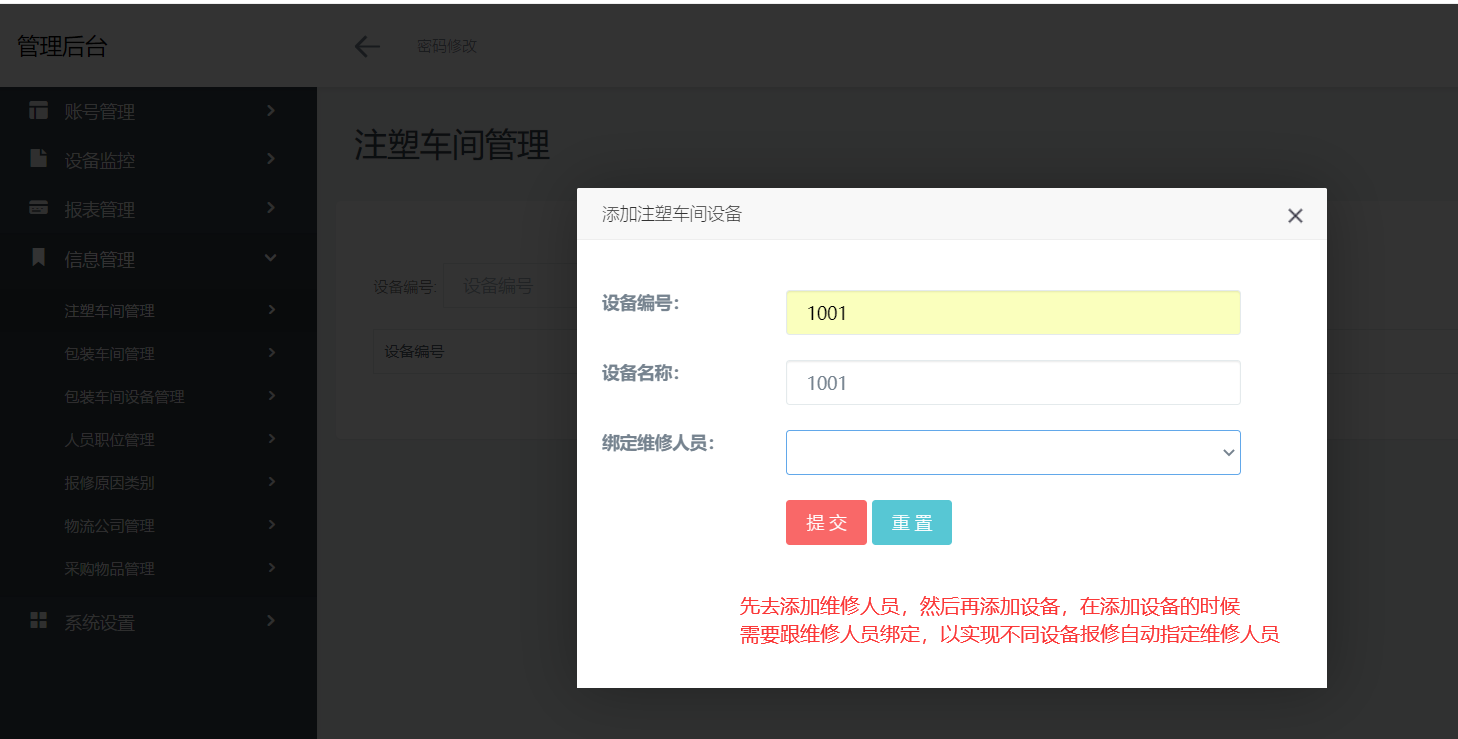
Task: Open 注塑车间管理 in the sidebar
Action: 110,311
